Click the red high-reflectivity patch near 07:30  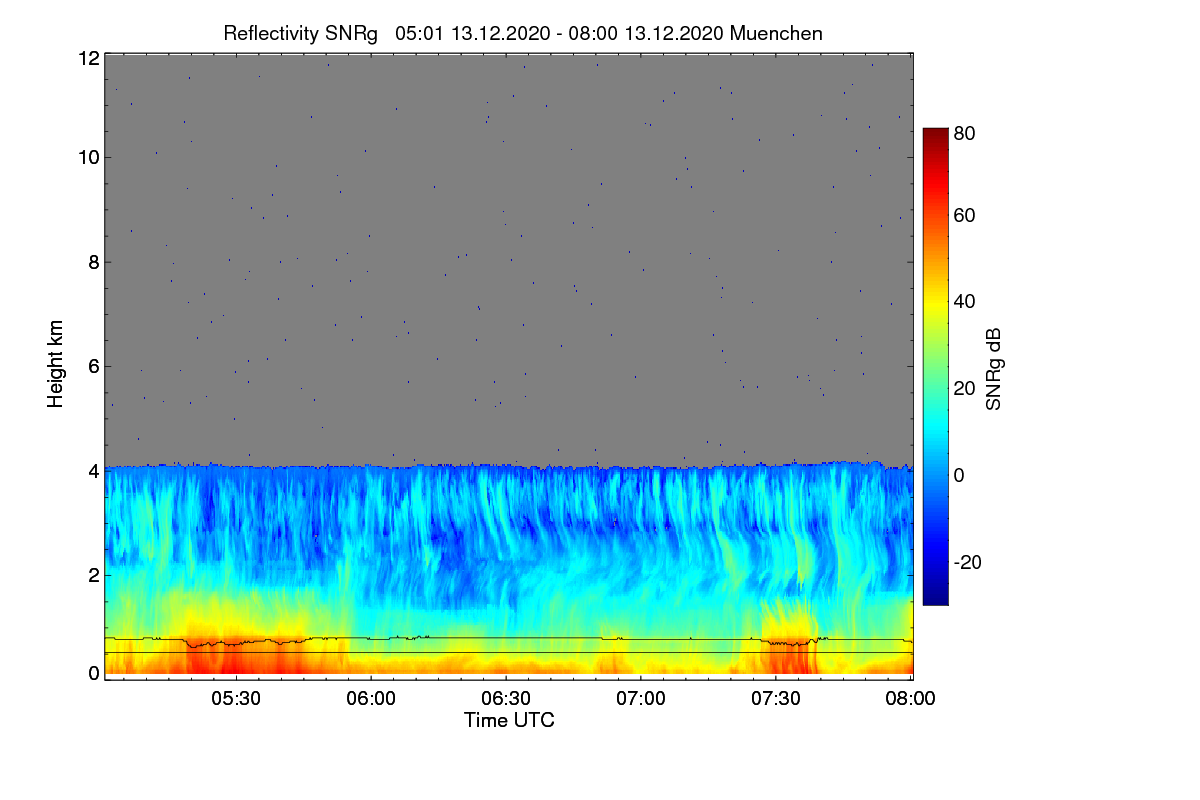[x=789, y=655]
